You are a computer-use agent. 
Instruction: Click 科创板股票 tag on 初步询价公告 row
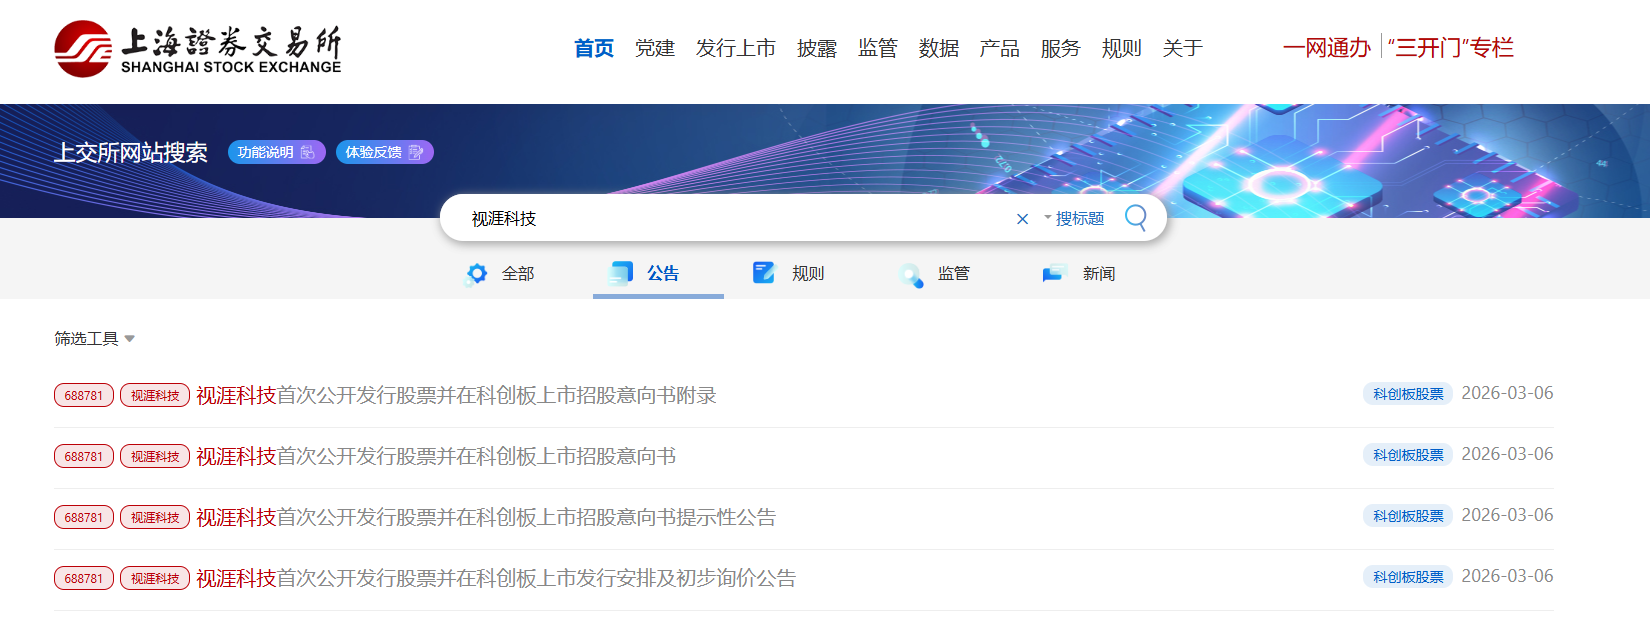point(1408,577)
